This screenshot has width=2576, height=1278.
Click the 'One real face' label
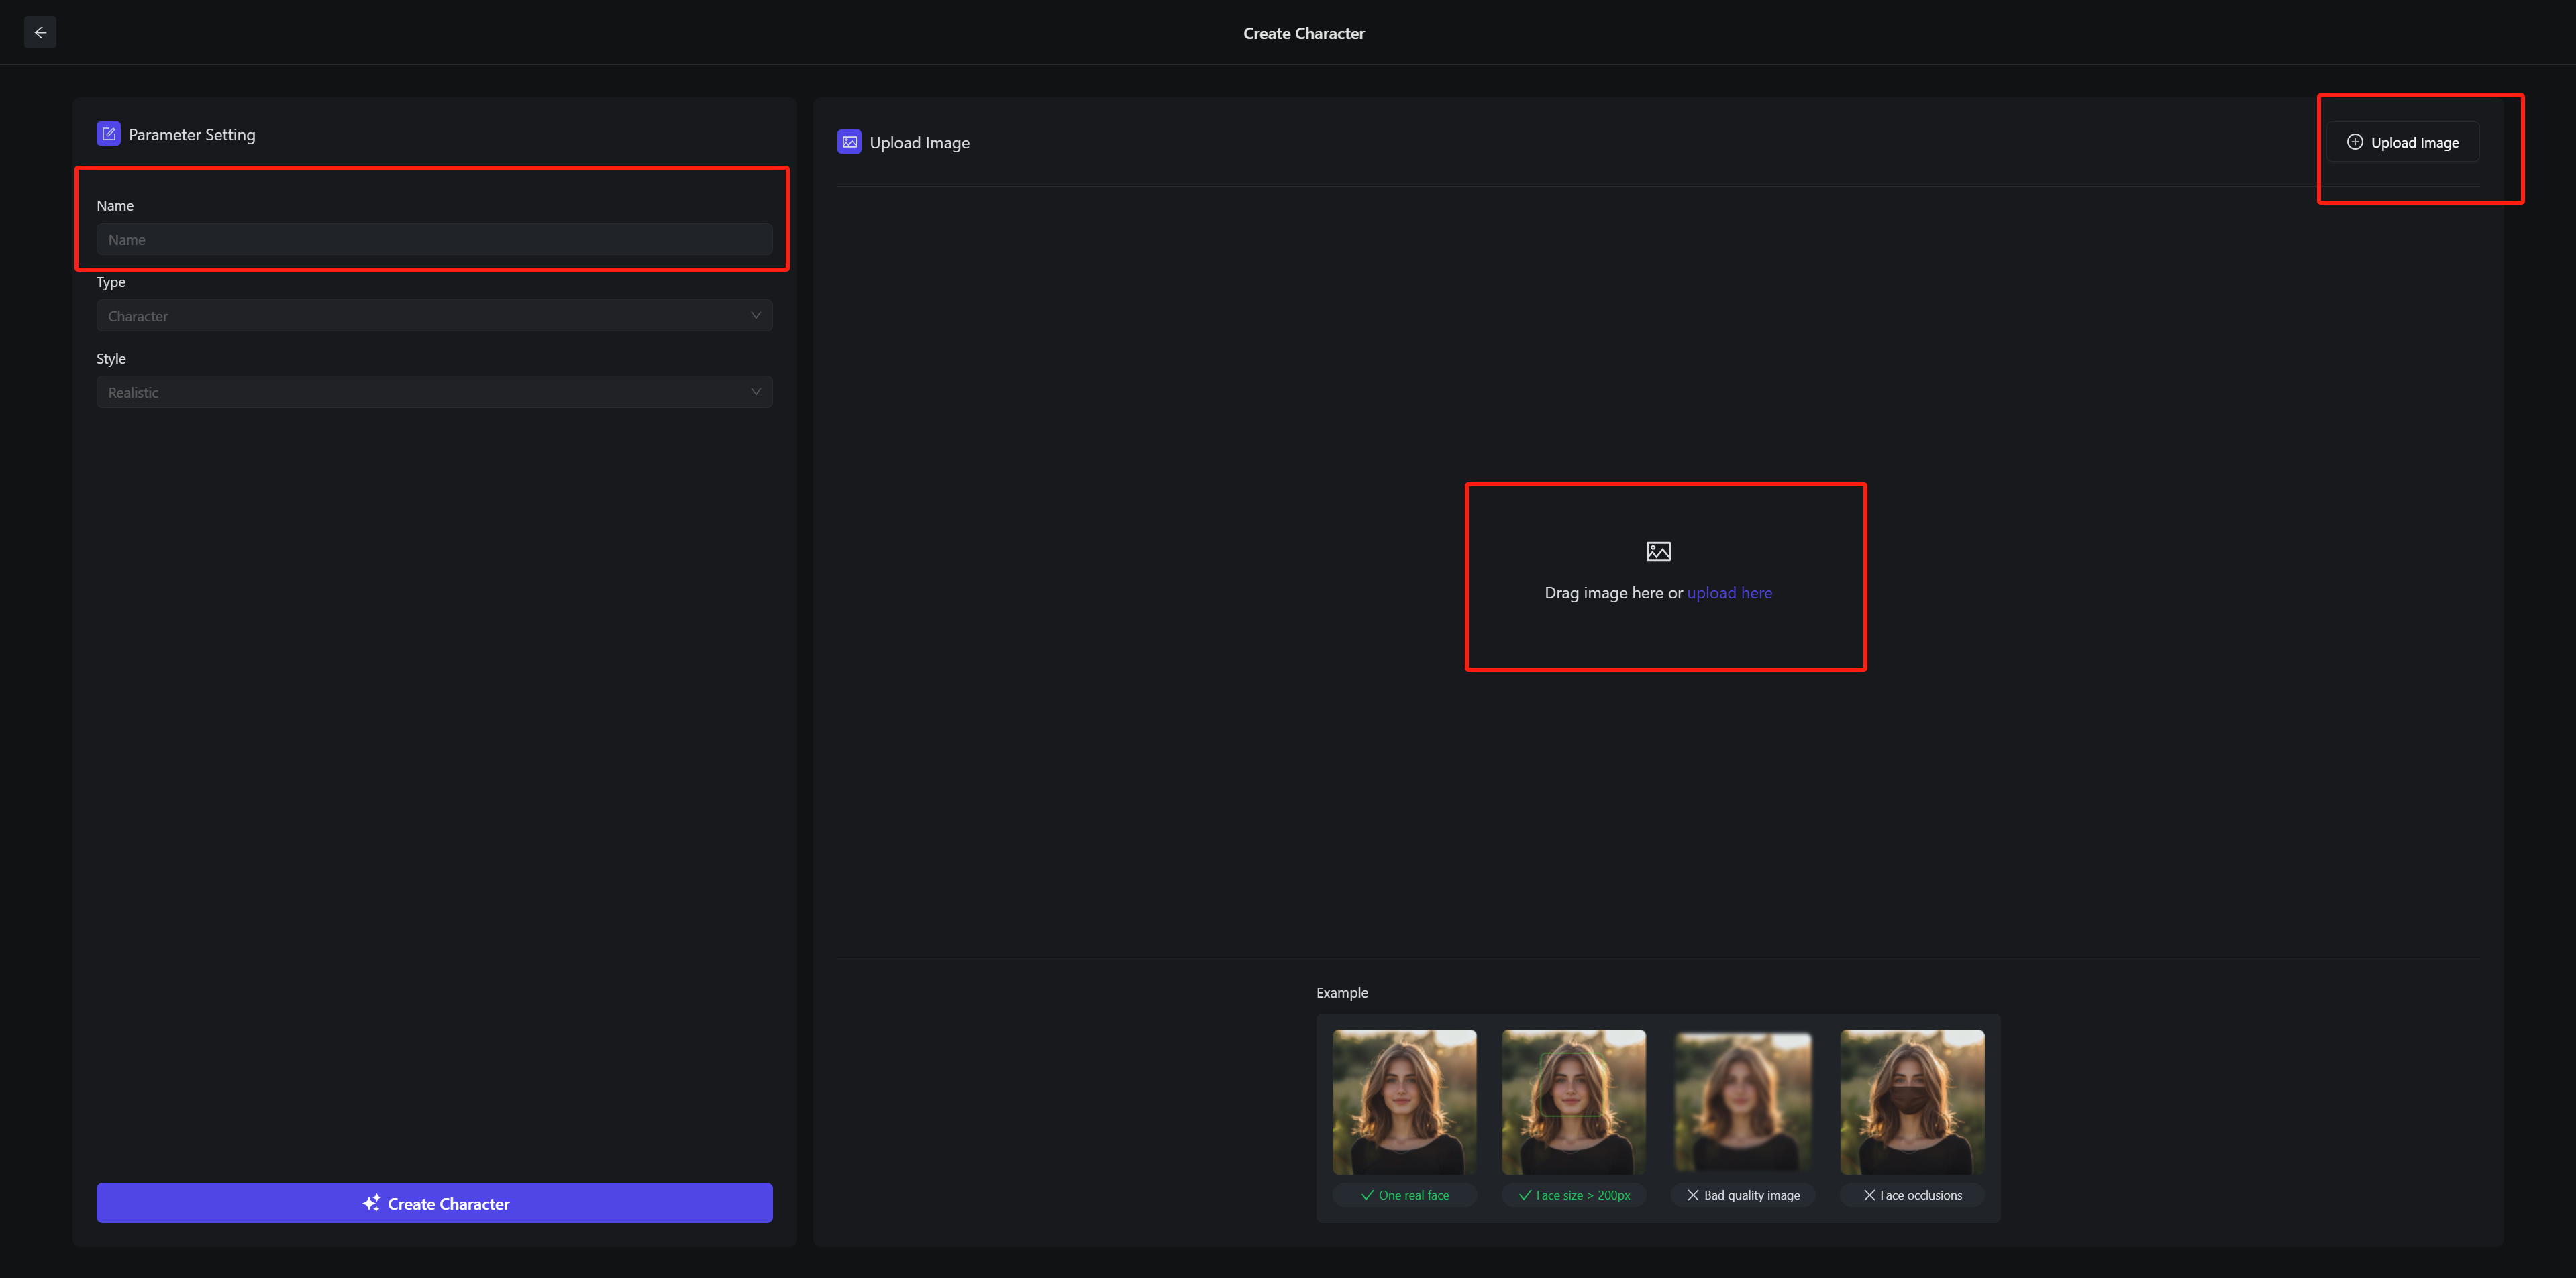[1404, 1195]
